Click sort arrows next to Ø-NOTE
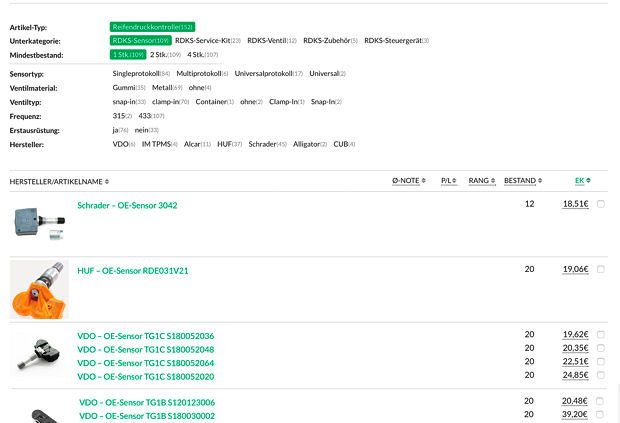 tap(423, 180)
